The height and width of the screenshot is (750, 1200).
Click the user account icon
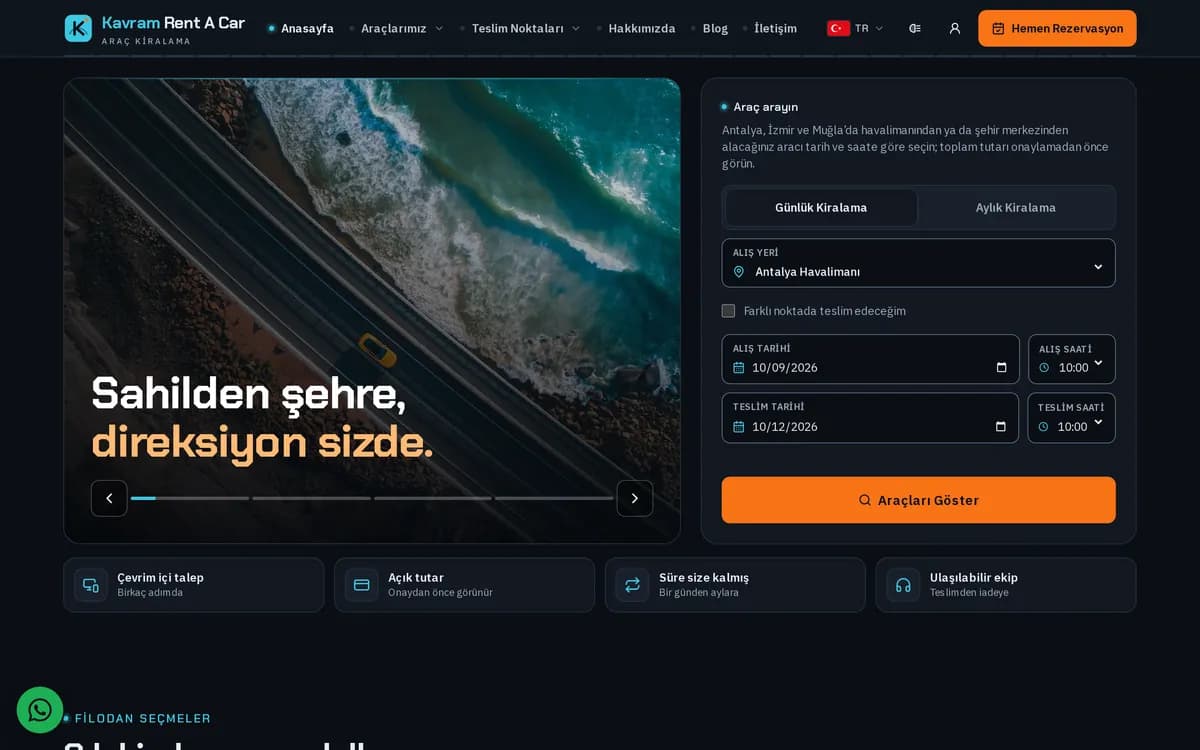tap(955, 28)
